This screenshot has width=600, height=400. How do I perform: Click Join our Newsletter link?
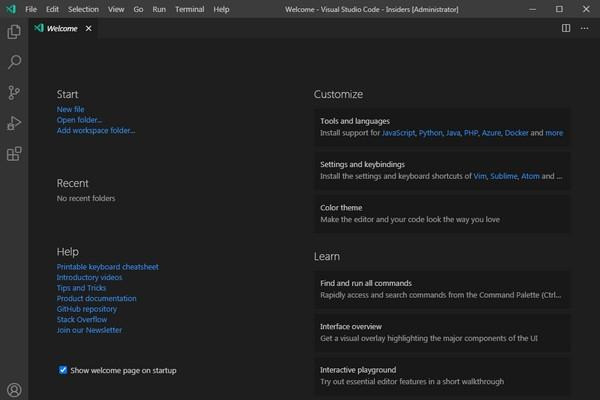pyautogui.click(x=89, y=330)
